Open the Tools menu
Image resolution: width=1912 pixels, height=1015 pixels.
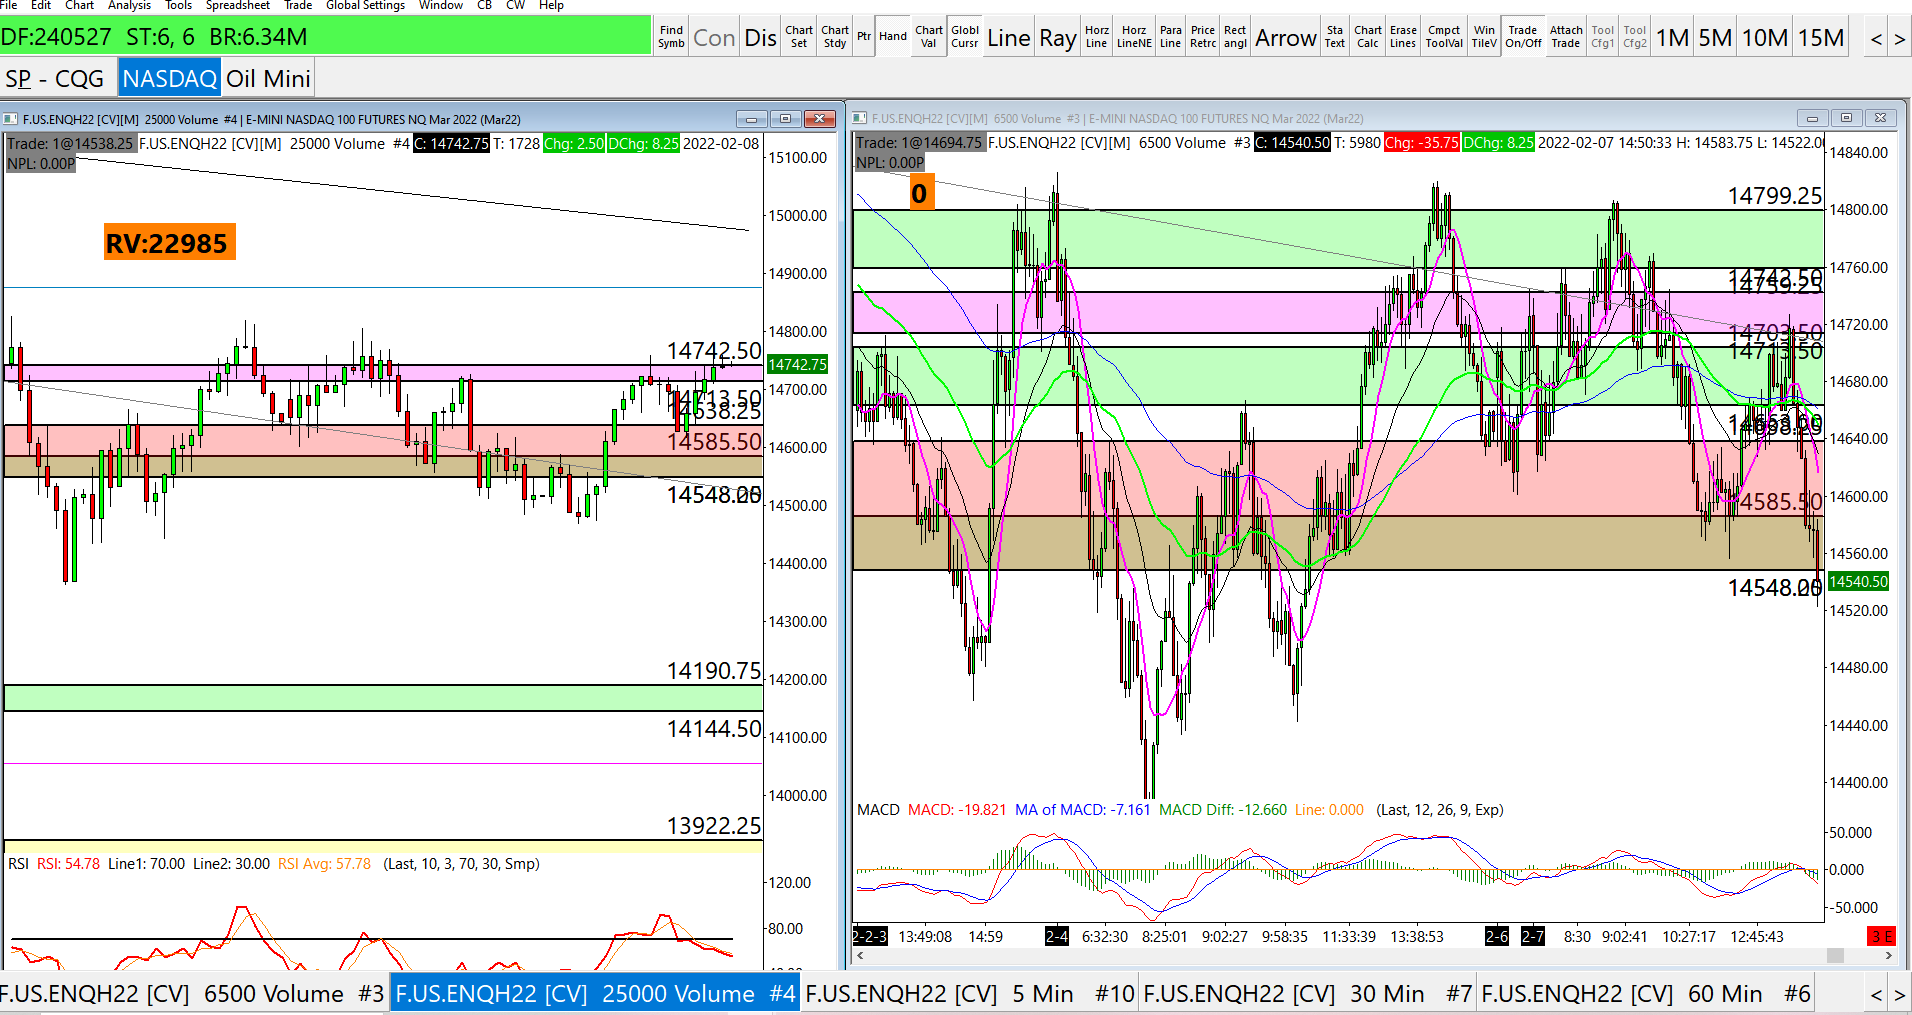pos(178,5)
